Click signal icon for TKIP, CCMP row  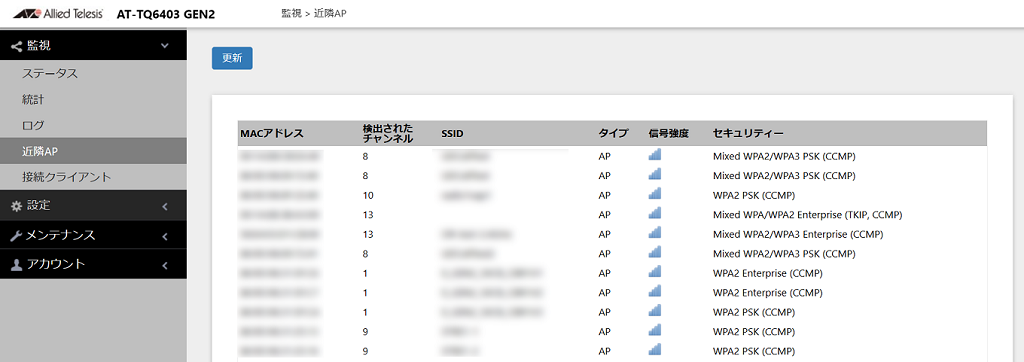click(654, 213)
